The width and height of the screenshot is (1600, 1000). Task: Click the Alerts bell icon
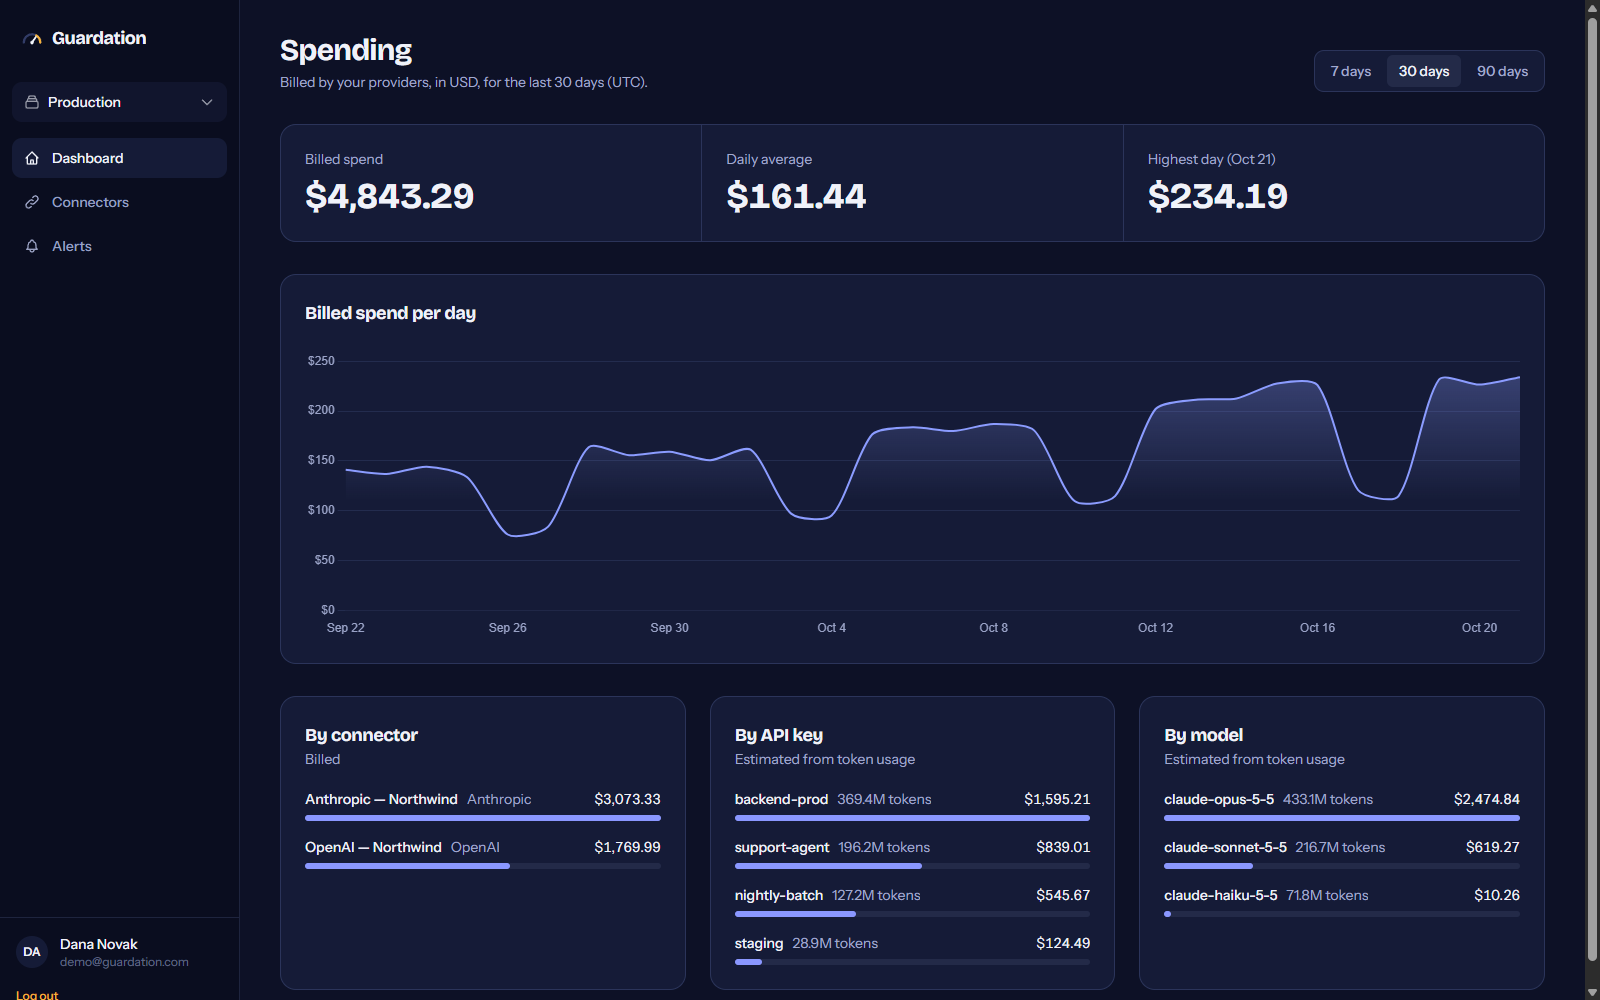coord(32,246)
